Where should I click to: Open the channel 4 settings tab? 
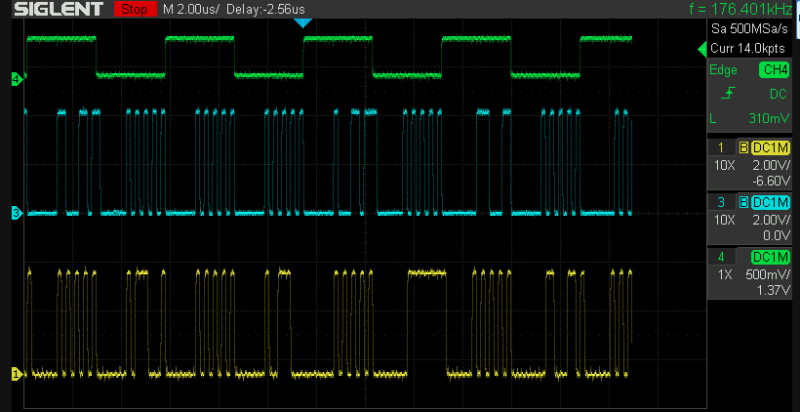[x=721, y=257]
